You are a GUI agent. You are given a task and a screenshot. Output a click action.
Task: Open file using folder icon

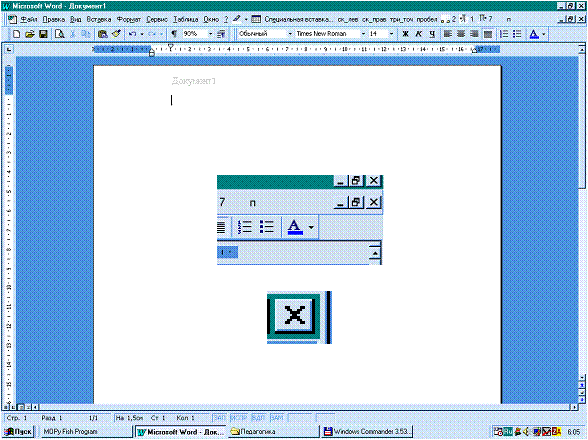pyautogui.click(x=30, y=34)
